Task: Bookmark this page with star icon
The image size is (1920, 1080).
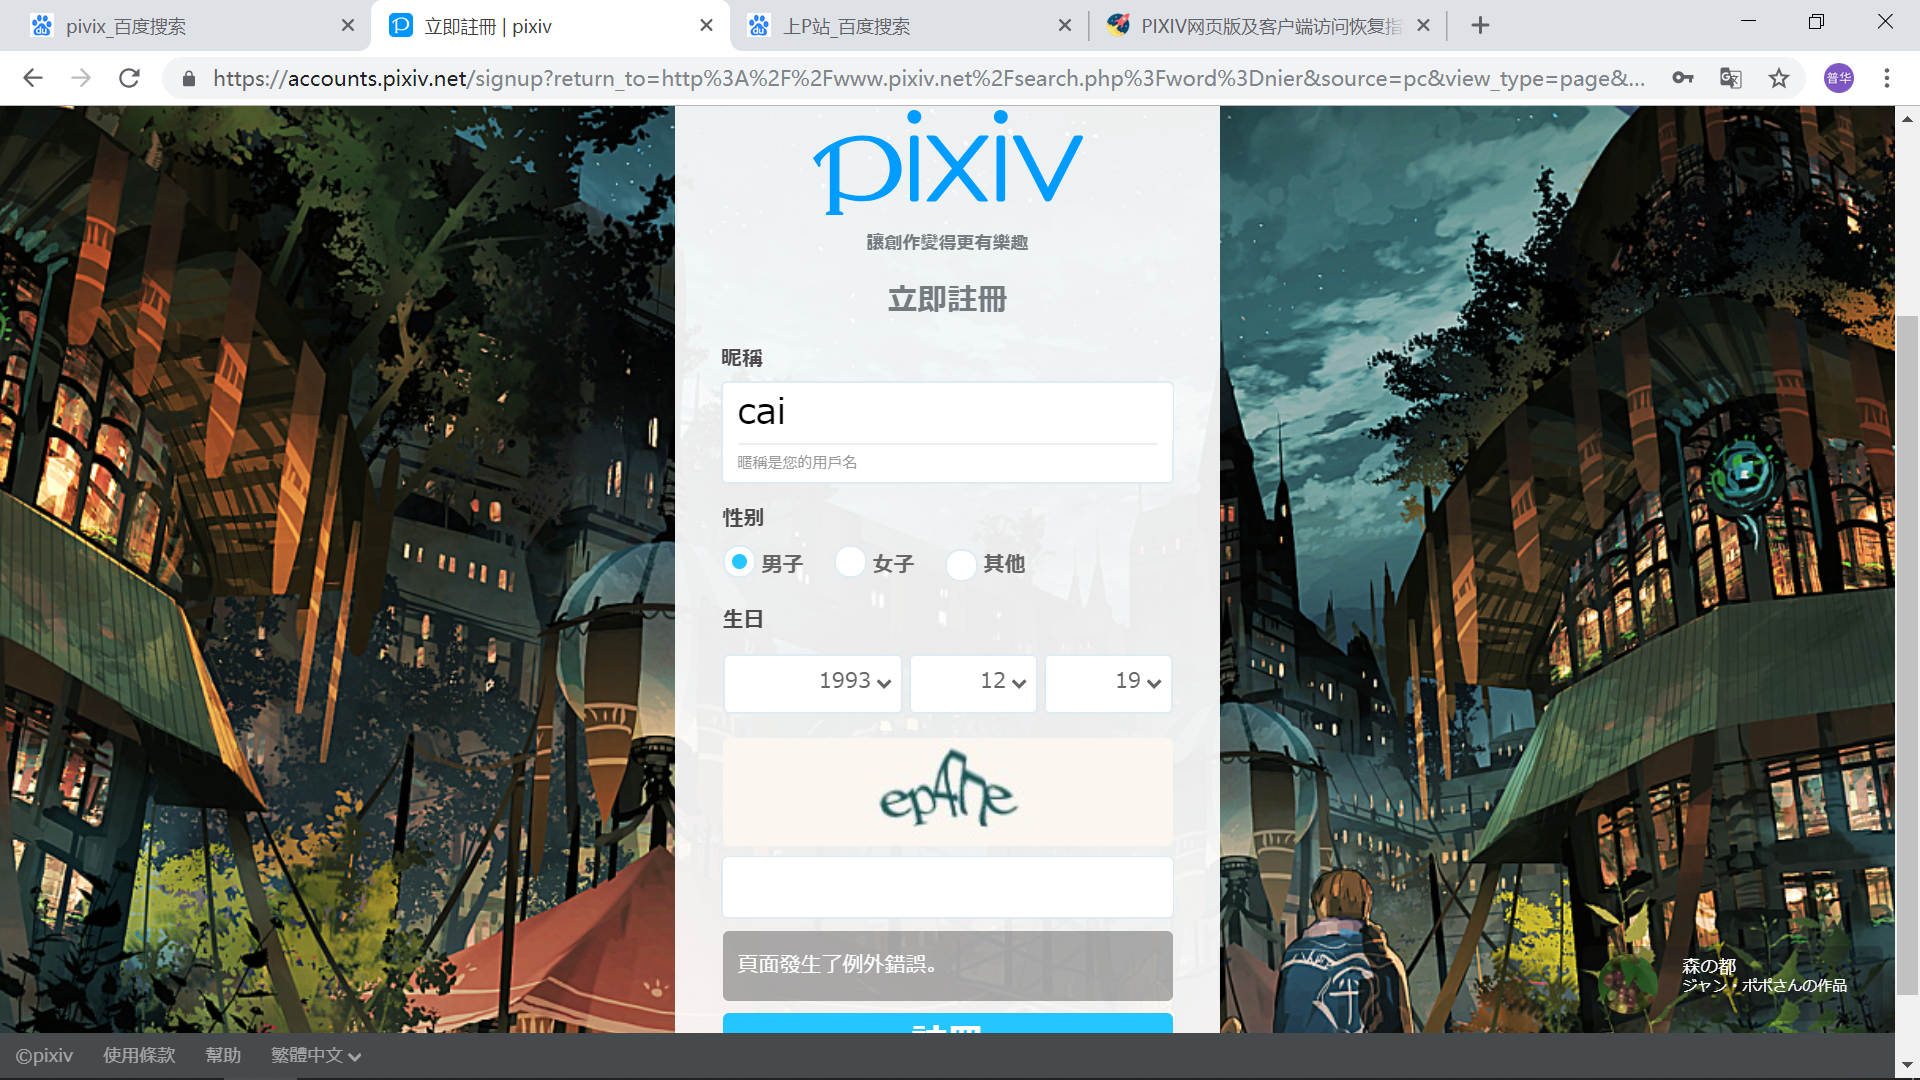Action: click(1778, 78)
